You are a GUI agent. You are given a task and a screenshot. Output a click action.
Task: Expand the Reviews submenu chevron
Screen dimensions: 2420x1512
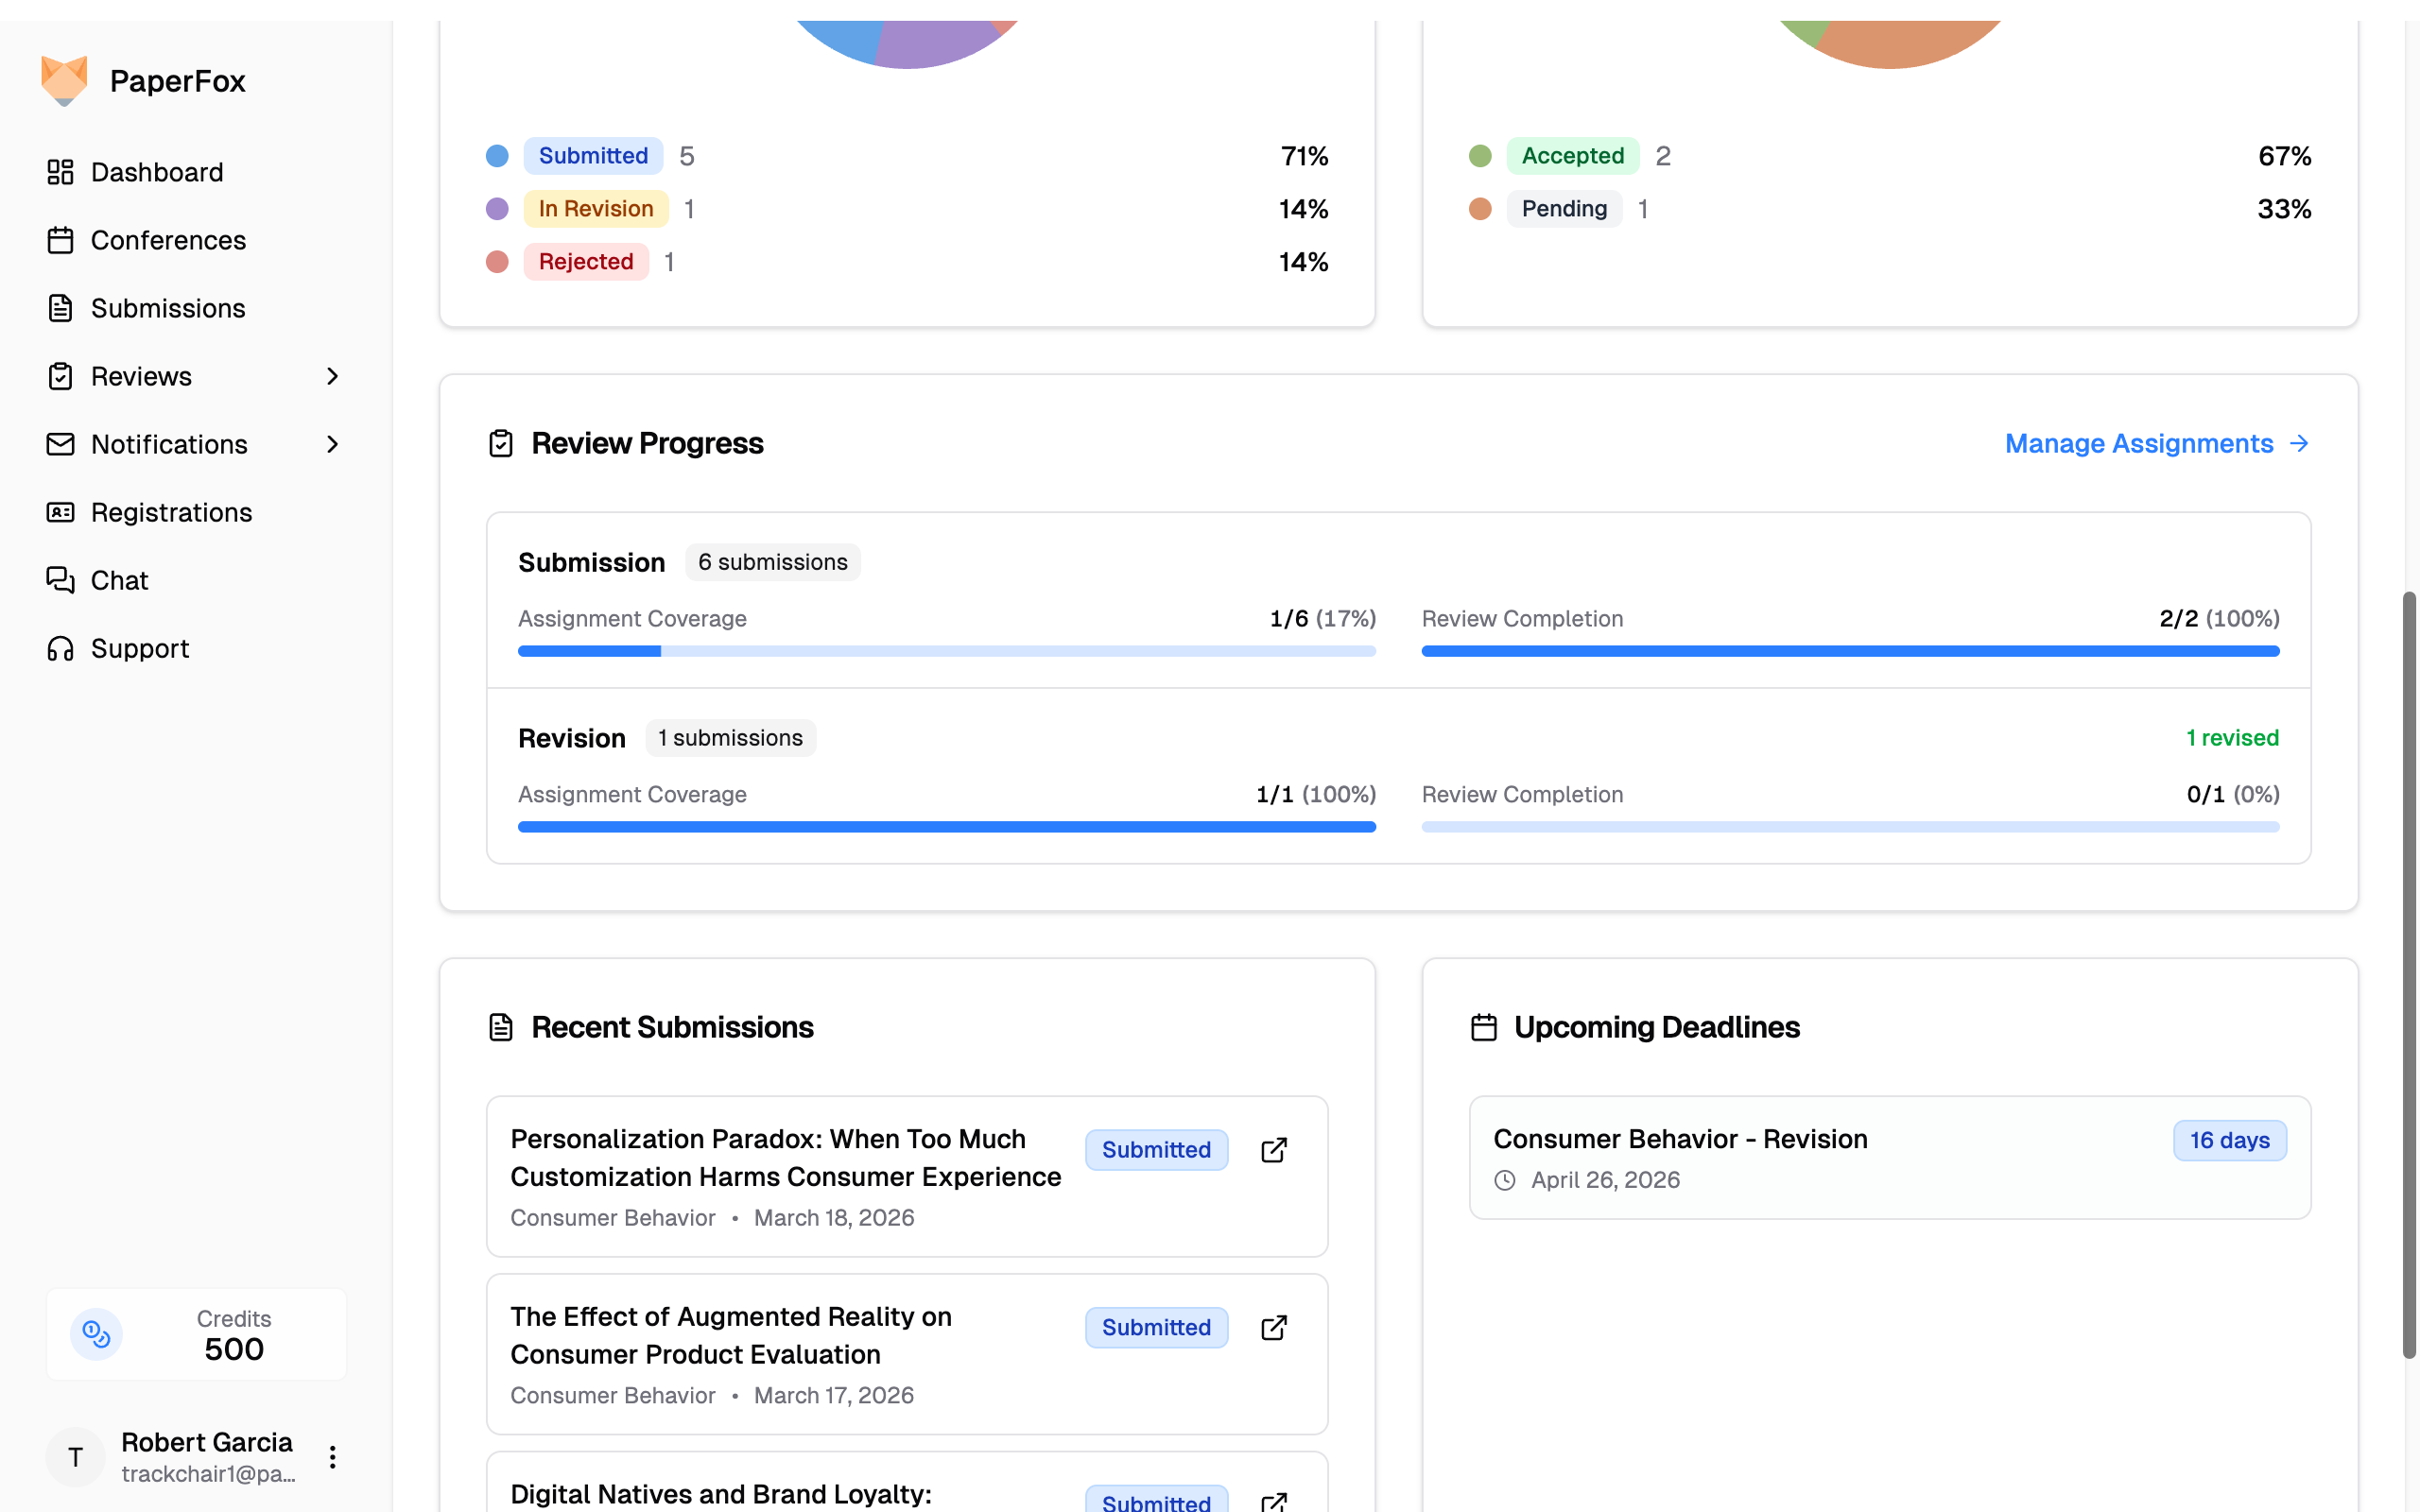(332, 376)
